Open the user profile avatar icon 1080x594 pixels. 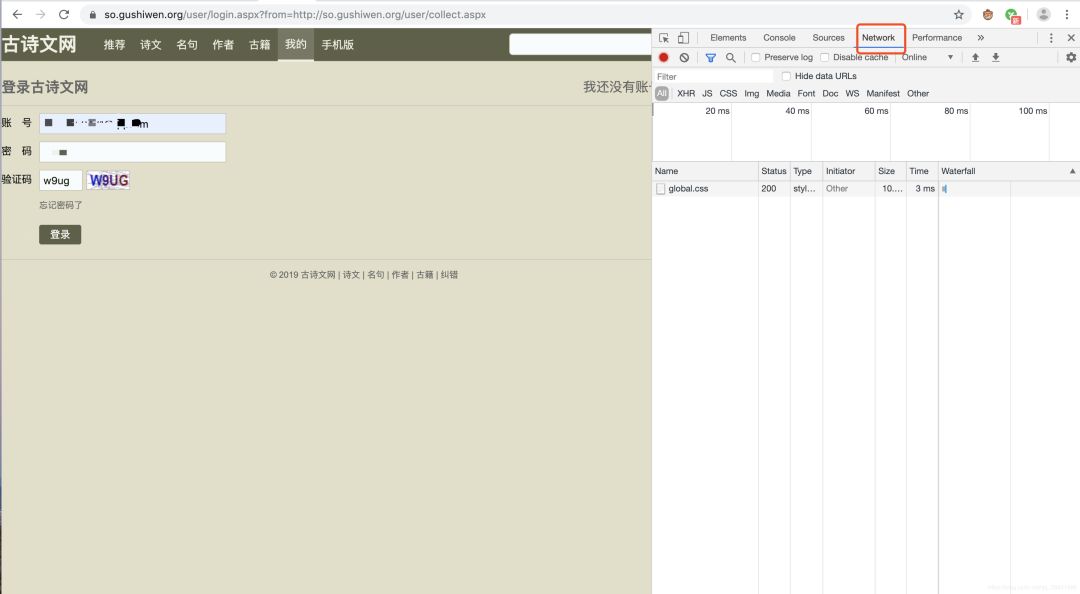[x=1043, y=14]
